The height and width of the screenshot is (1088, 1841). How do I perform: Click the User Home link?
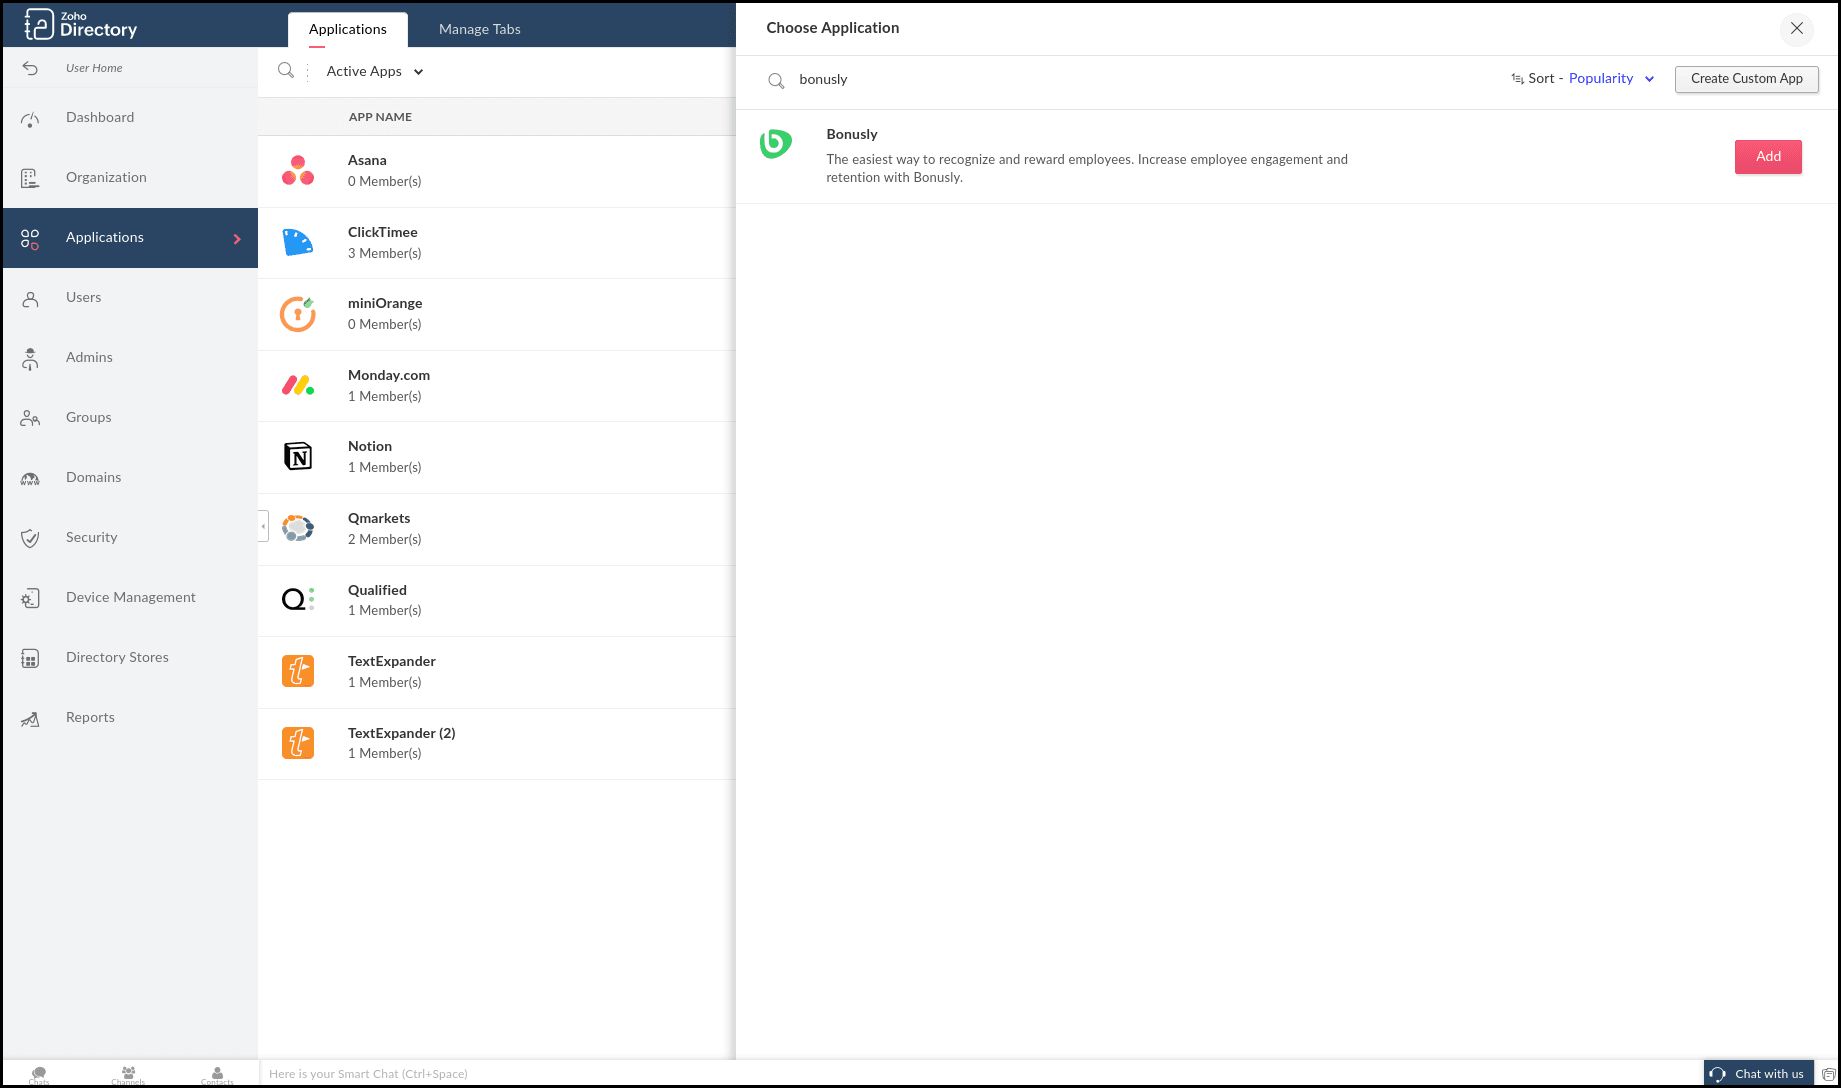point(94,68)
